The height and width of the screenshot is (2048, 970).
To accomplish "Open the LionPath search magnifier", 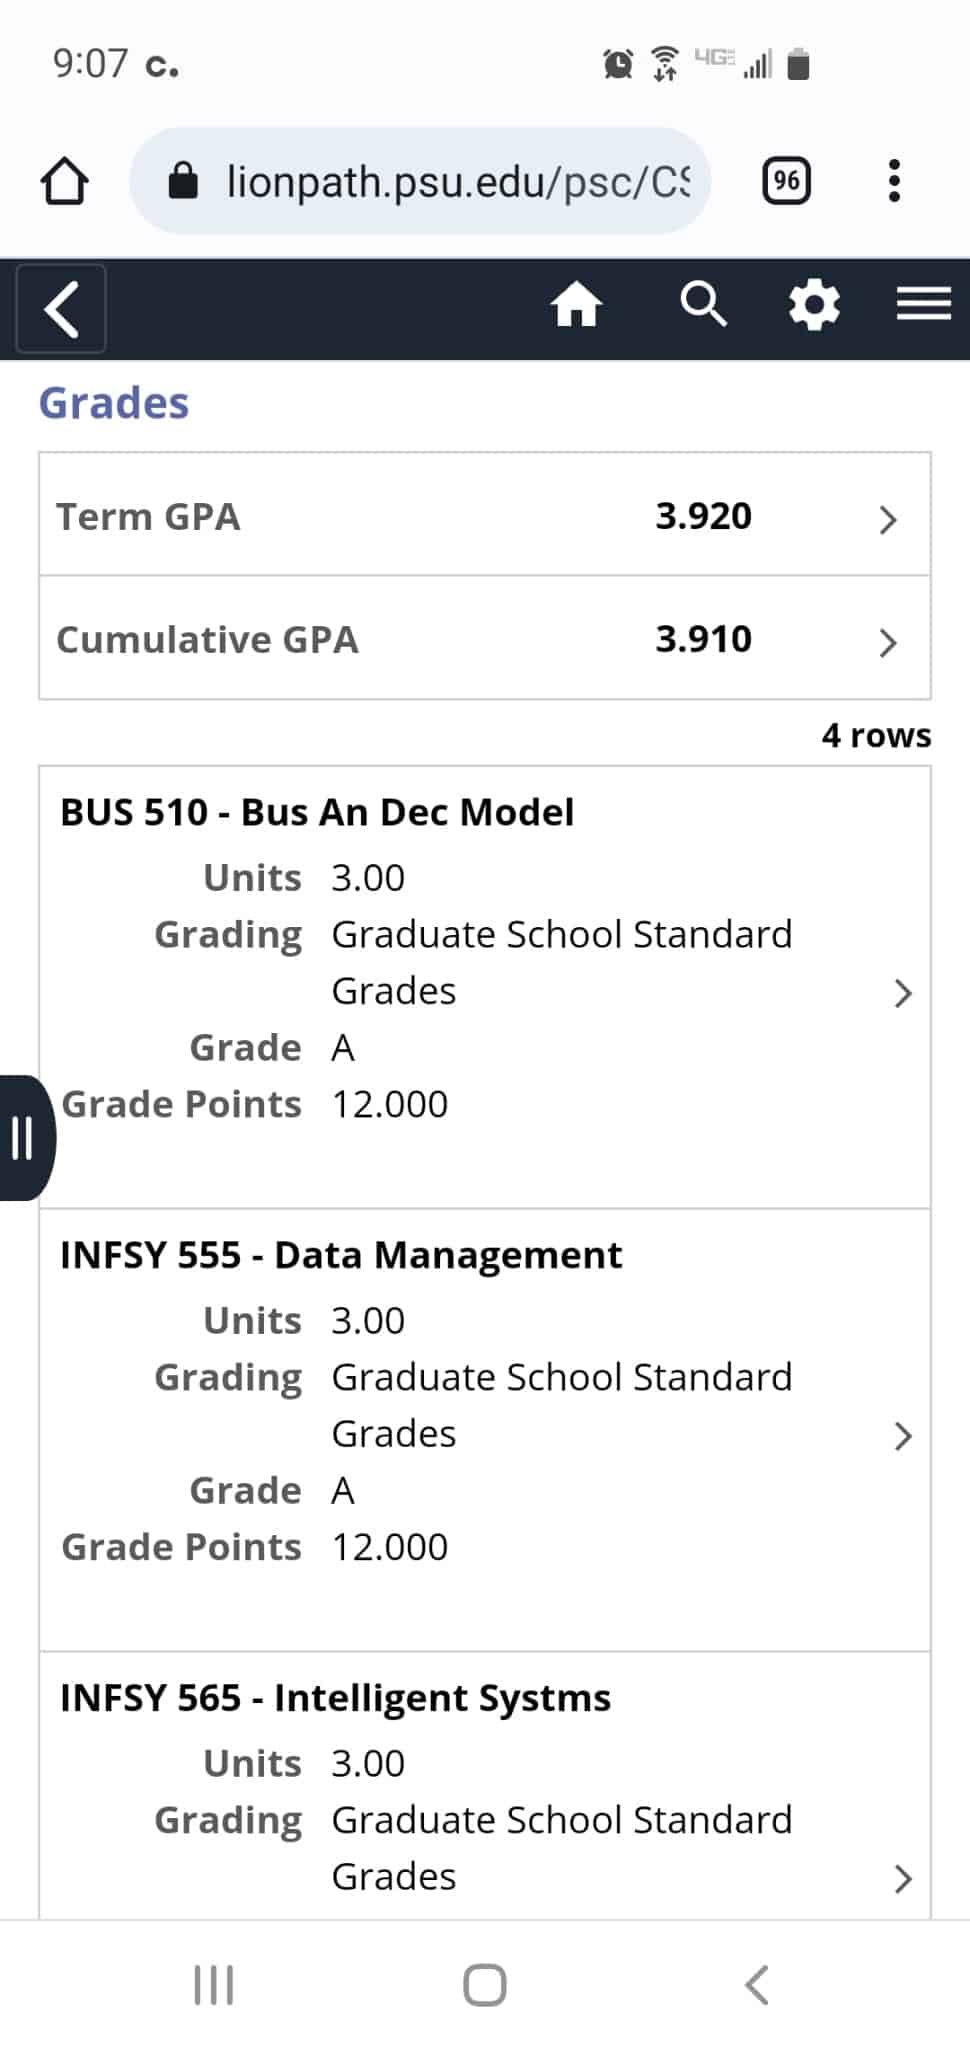I will click(703, 304).
